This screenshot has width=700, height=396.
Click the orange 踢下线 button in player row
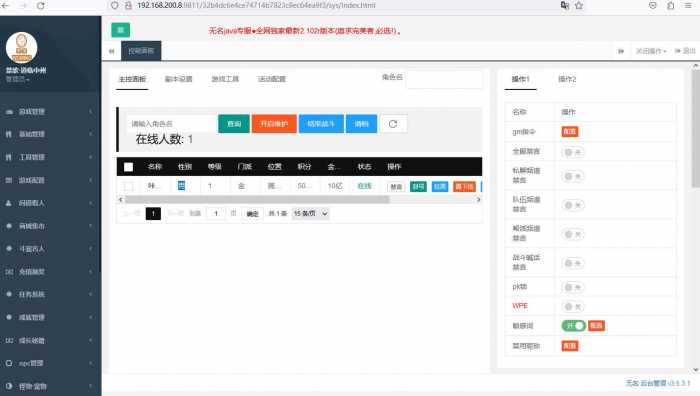click(464, 187)
